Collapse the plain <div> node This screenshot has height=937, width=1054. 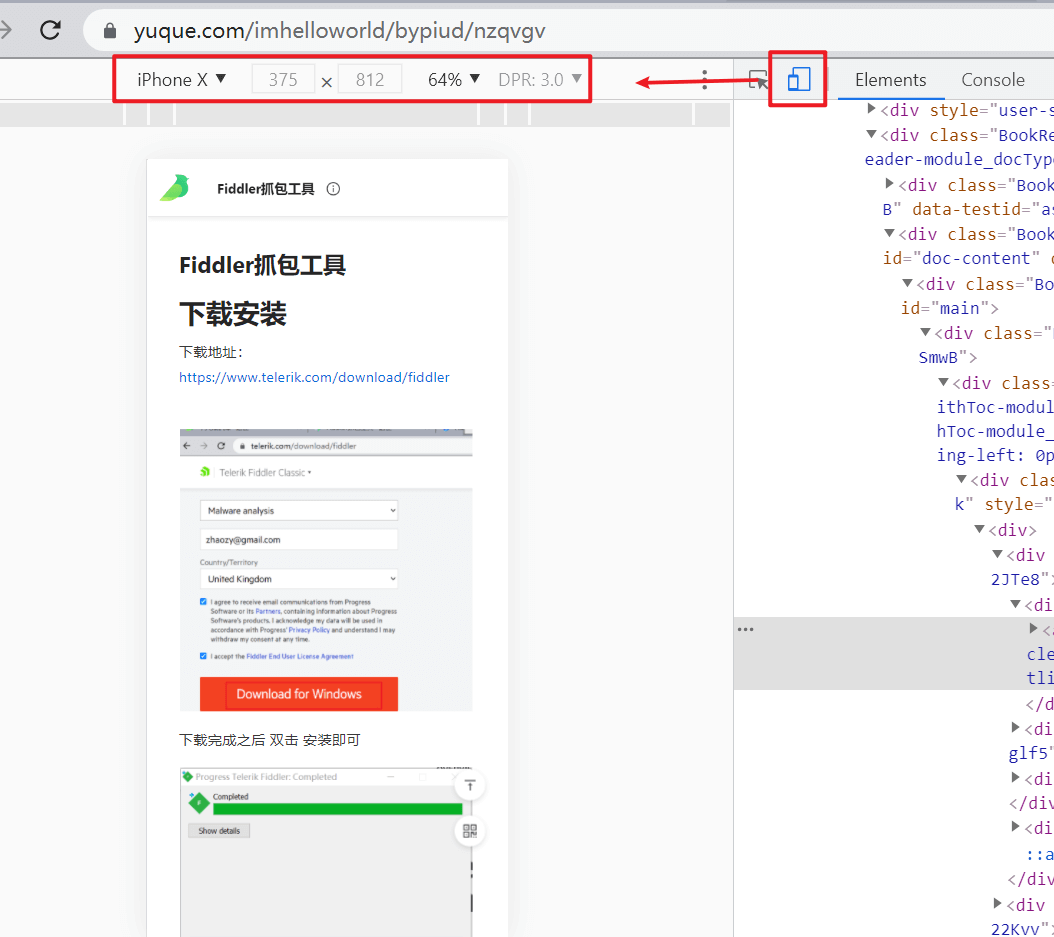pos(980,529)
